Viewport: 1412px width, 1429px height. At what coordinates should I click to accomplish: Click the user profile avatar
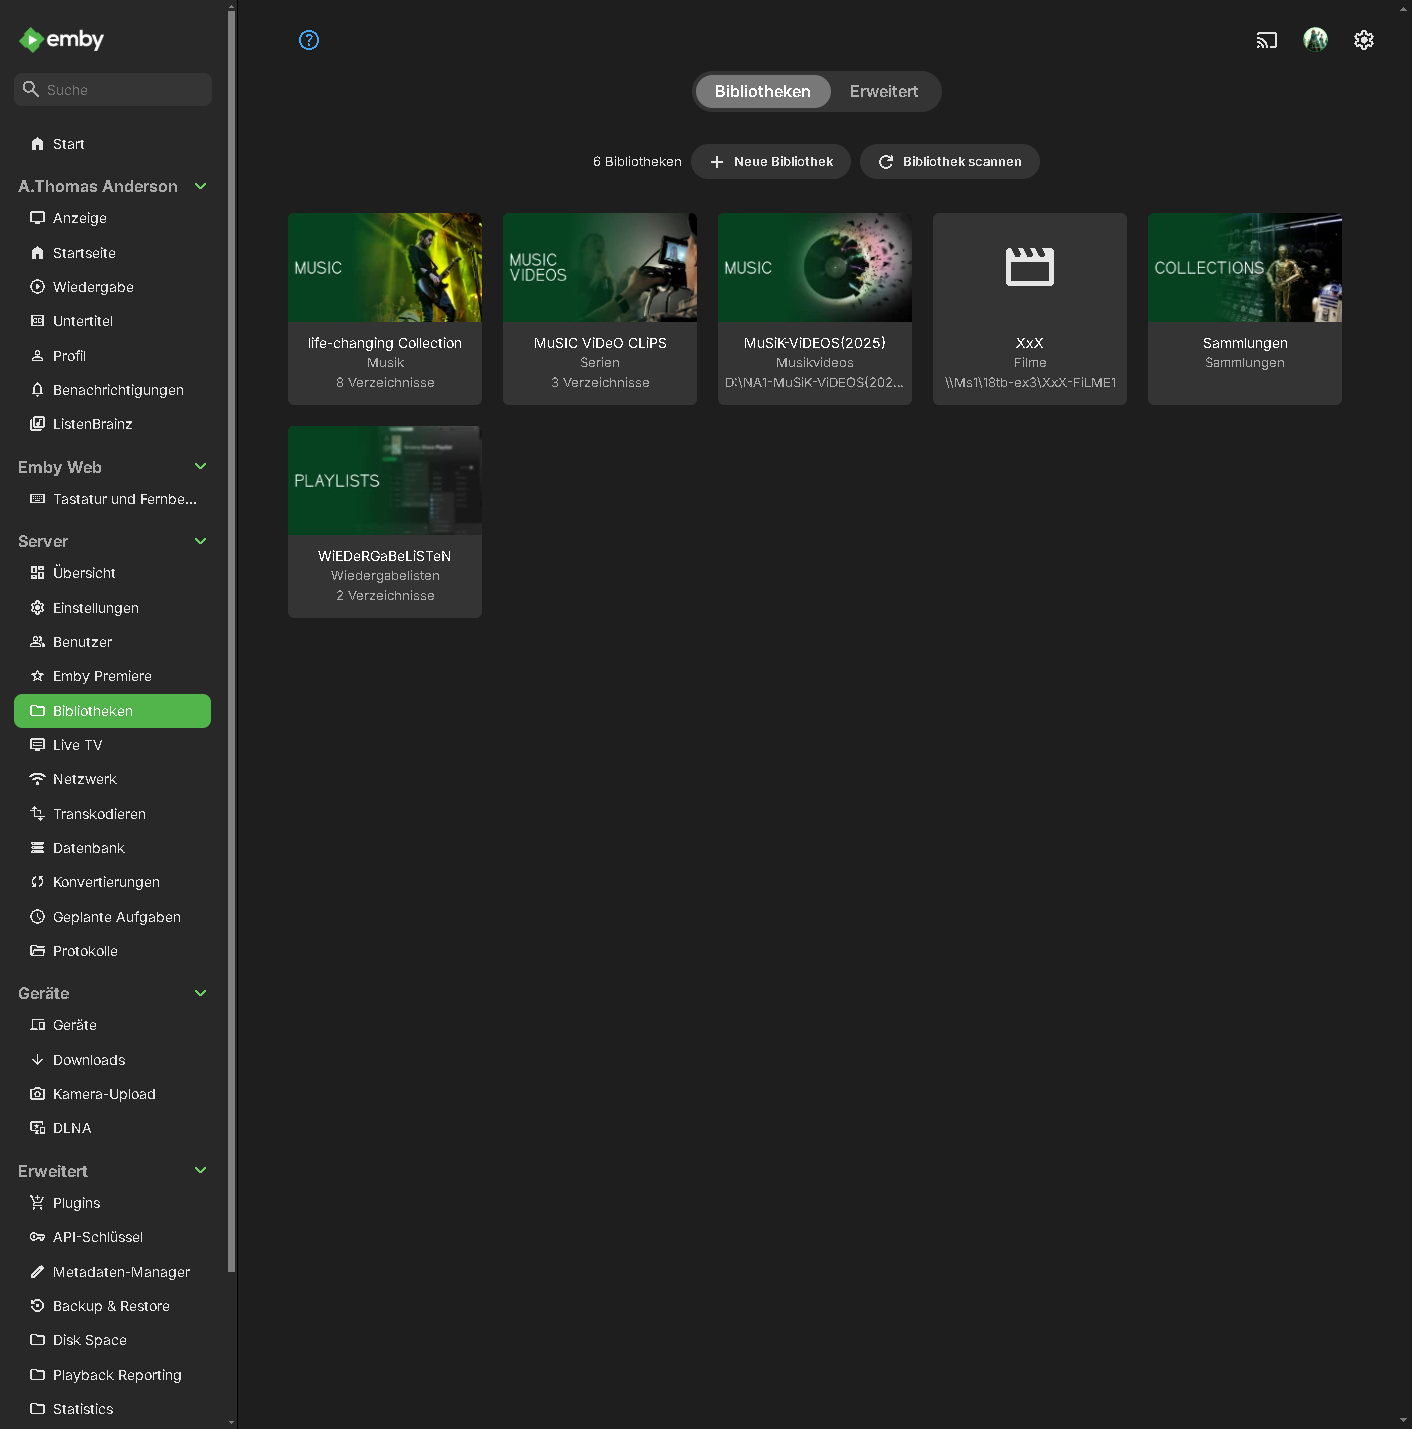click(x=1315, y=40)
